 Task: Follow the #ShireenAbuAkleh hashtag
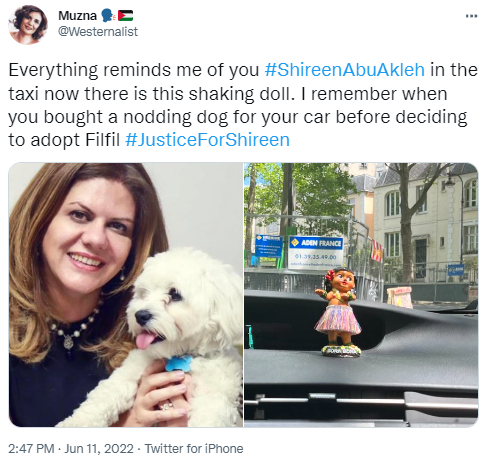(345, 70)
